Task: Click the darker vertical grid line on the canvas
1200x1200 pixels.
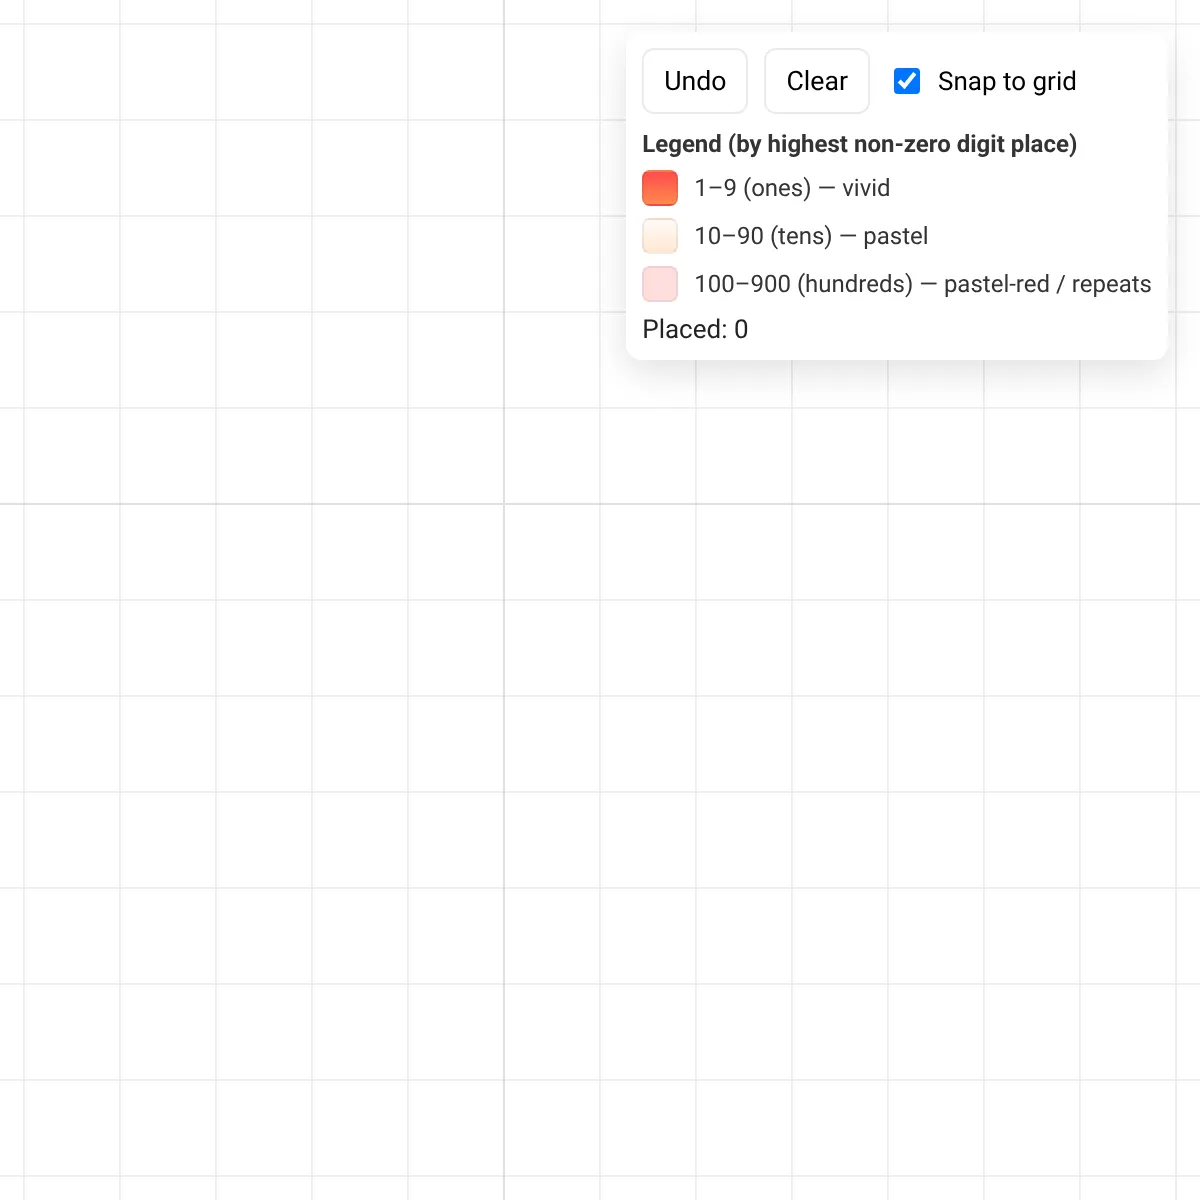Action: click(x=504, y=800)
